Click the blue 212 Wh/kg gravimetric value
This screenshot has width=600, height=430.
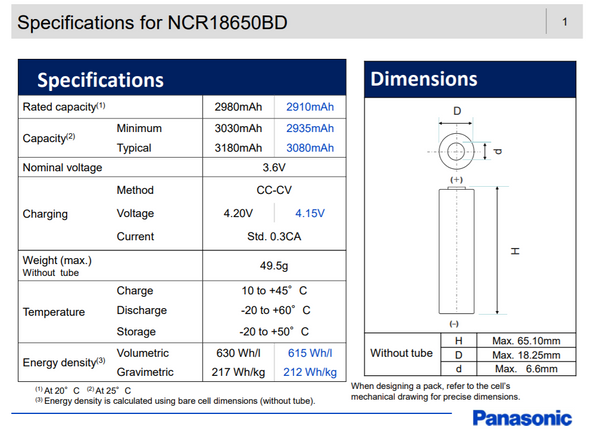pyautogui.click(x=310, y=372)
